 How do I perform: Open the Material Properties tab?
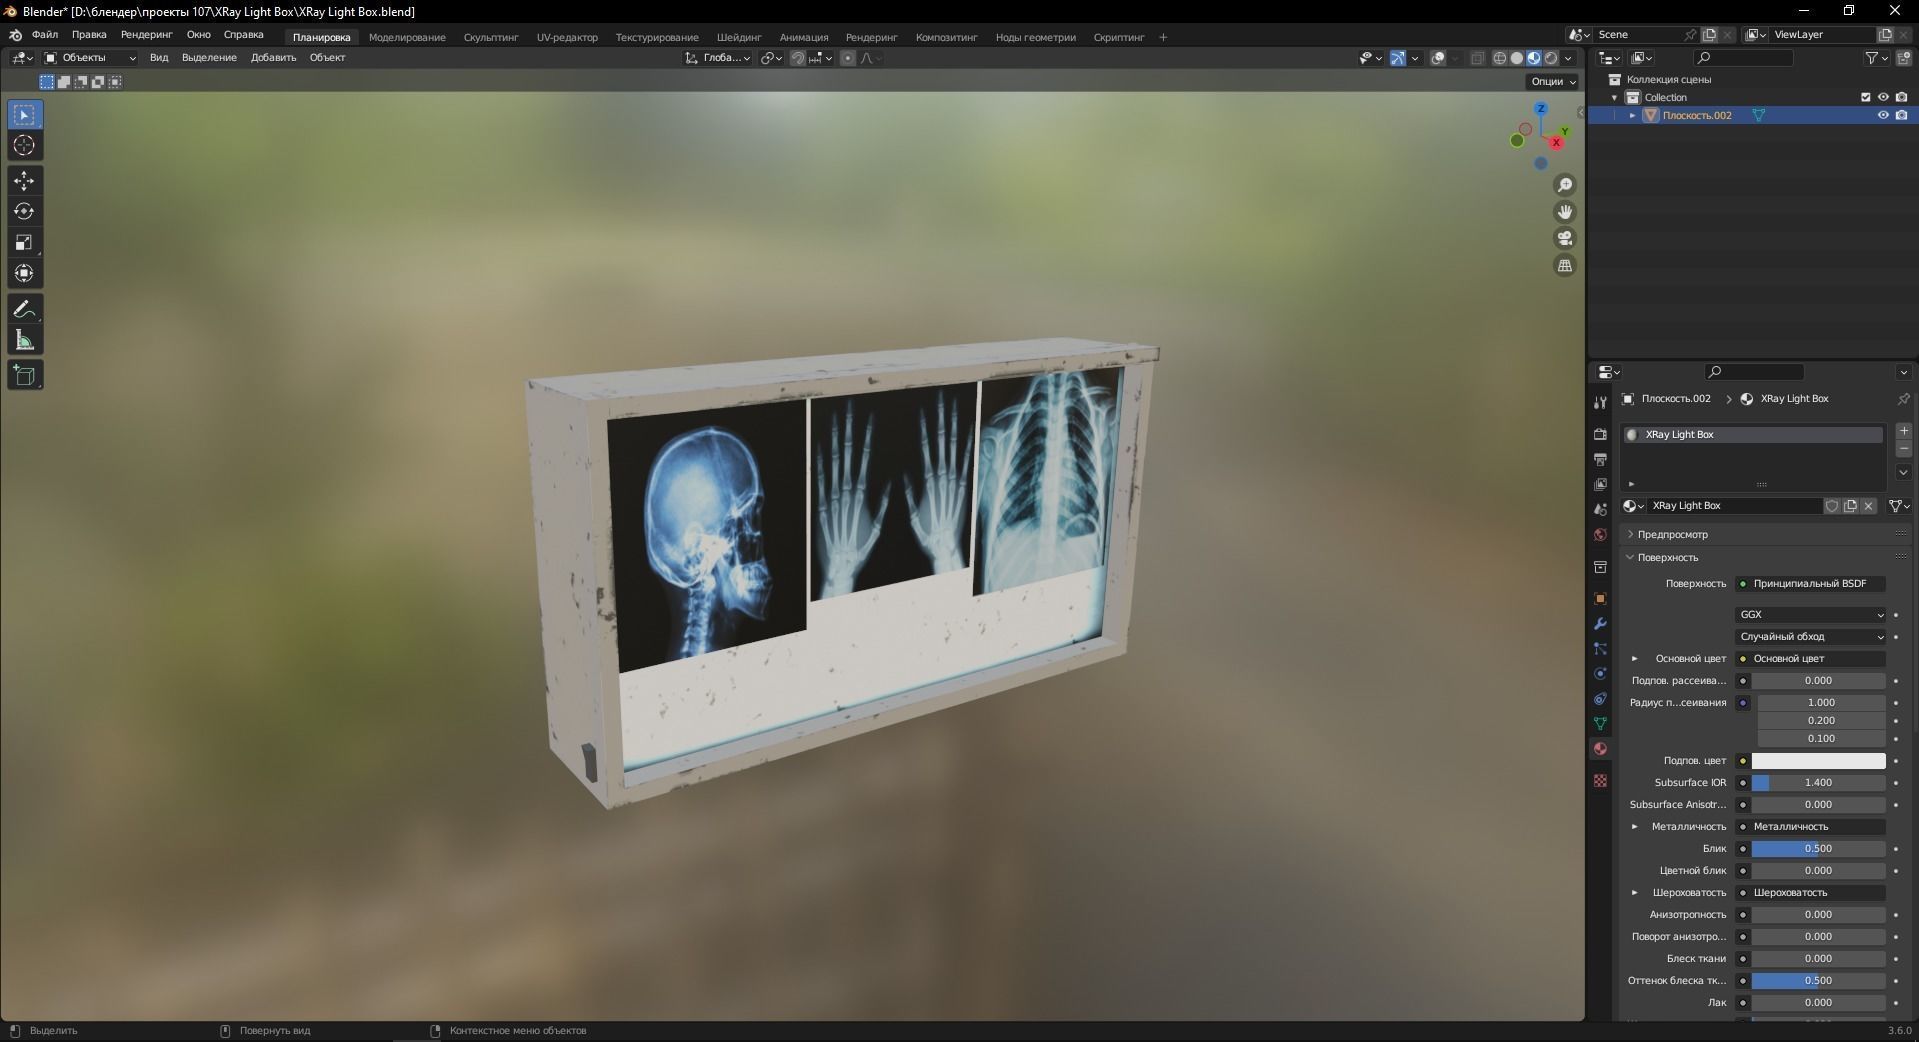1600,749
